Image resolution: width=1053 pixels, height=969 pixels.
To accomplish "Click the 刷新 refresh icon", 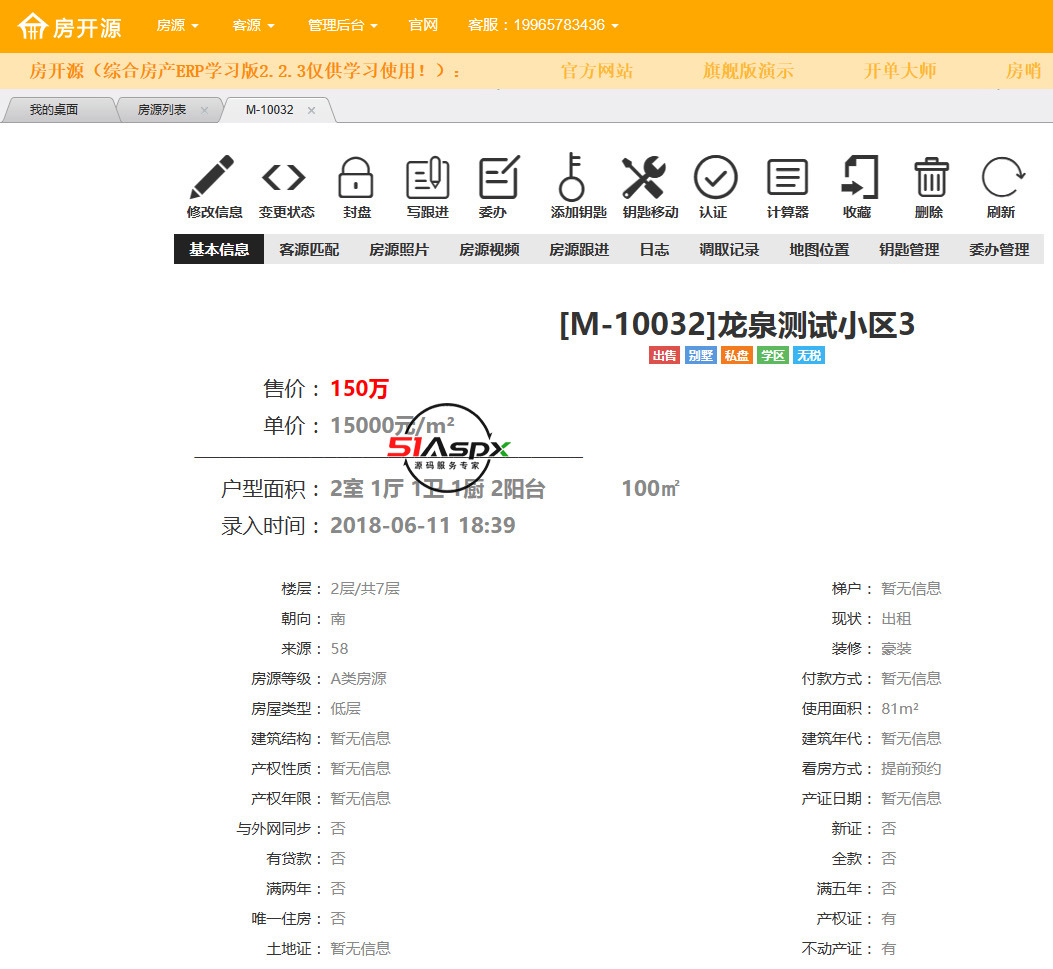I will 1000,178.
